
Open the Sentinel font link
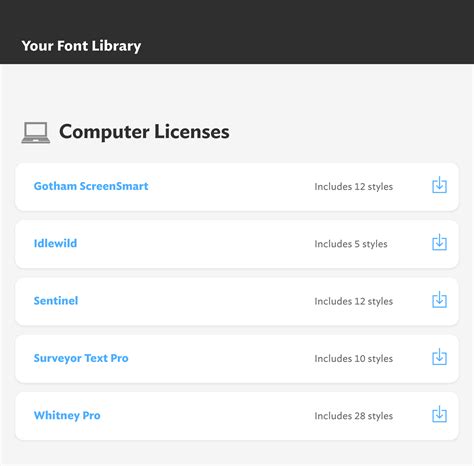pos(56,301)
